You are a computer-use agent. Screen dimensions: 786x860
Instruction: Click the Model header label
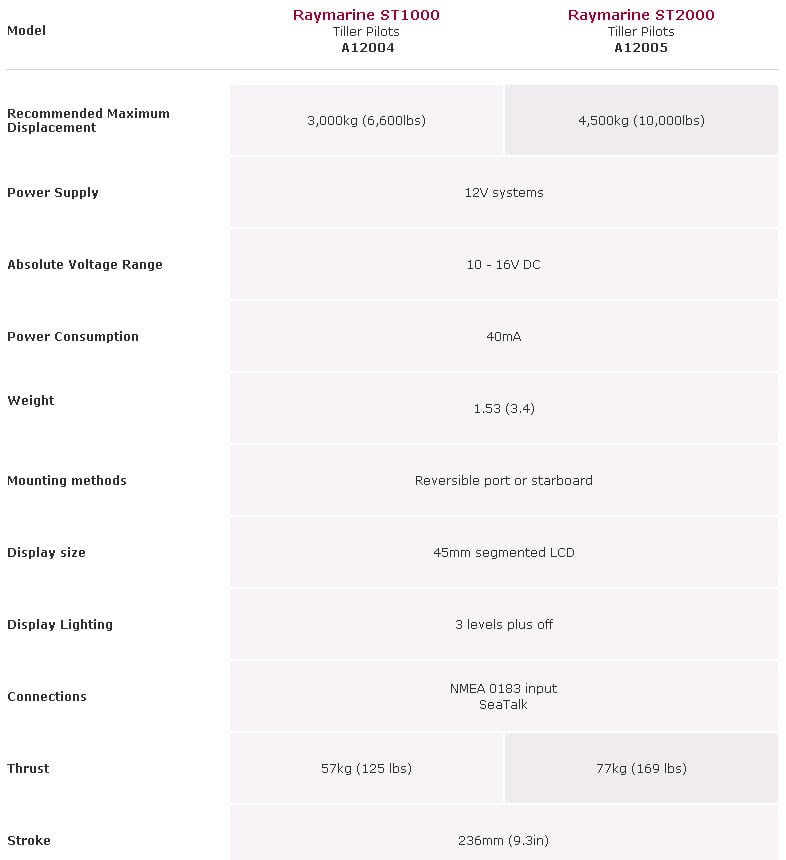(x=27, y=31)
